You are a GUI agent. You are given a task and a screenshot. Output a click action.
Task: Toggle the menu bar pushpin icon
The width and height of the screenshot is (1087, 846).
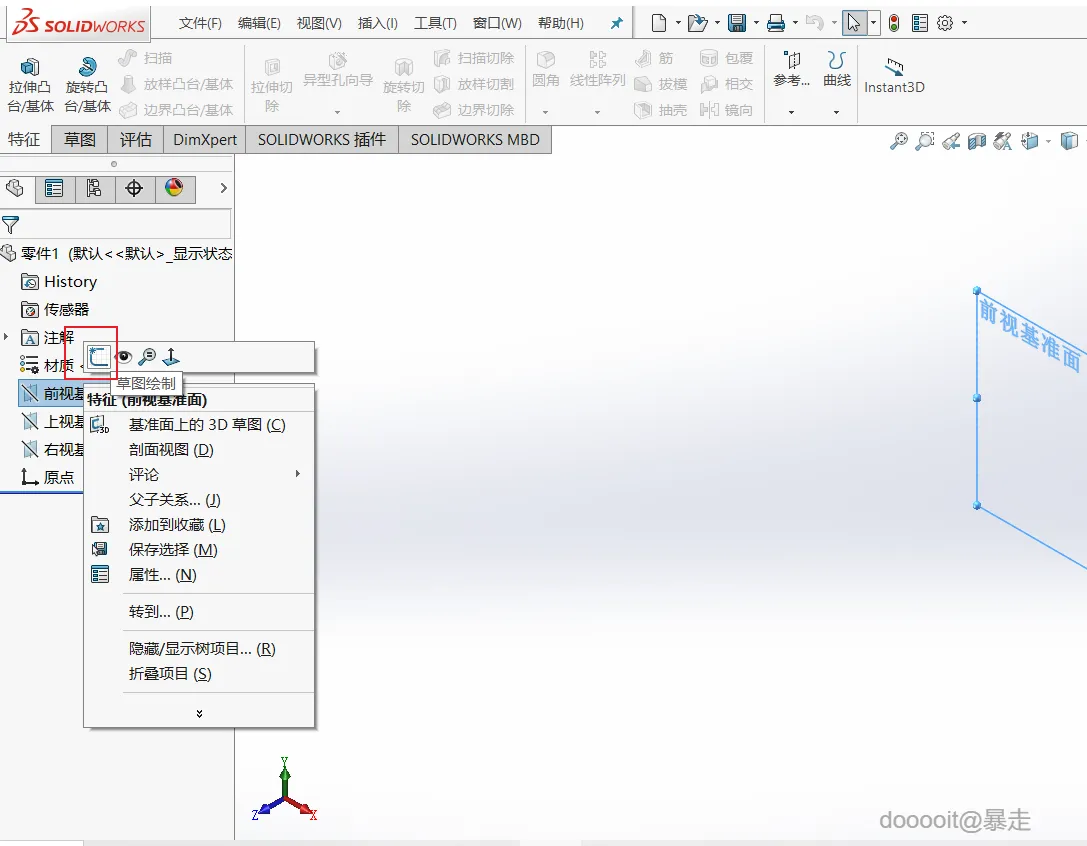click(615, 22)
